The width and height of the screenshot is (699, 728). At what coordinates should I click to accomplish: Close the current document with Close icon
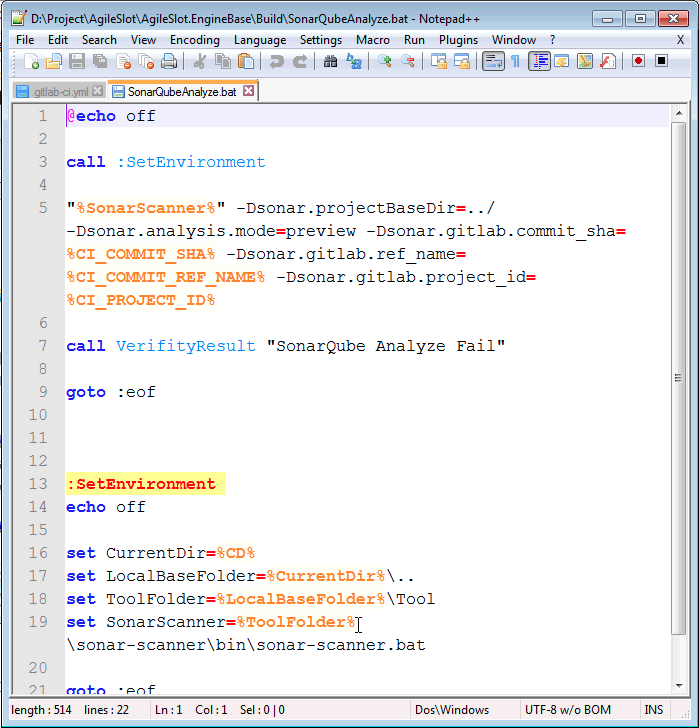[x=123, y=61]
